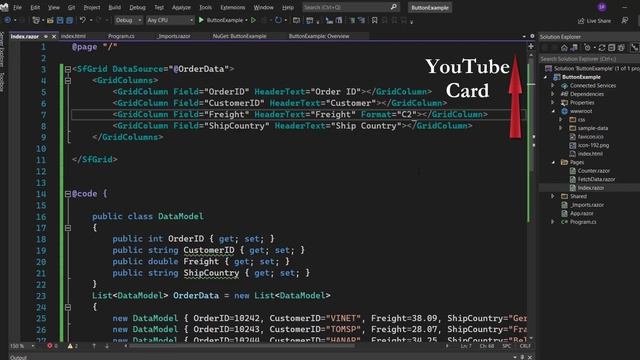
Task: Switch to the ButtonExample: Overview tab
Action: (x=319, y=36)
